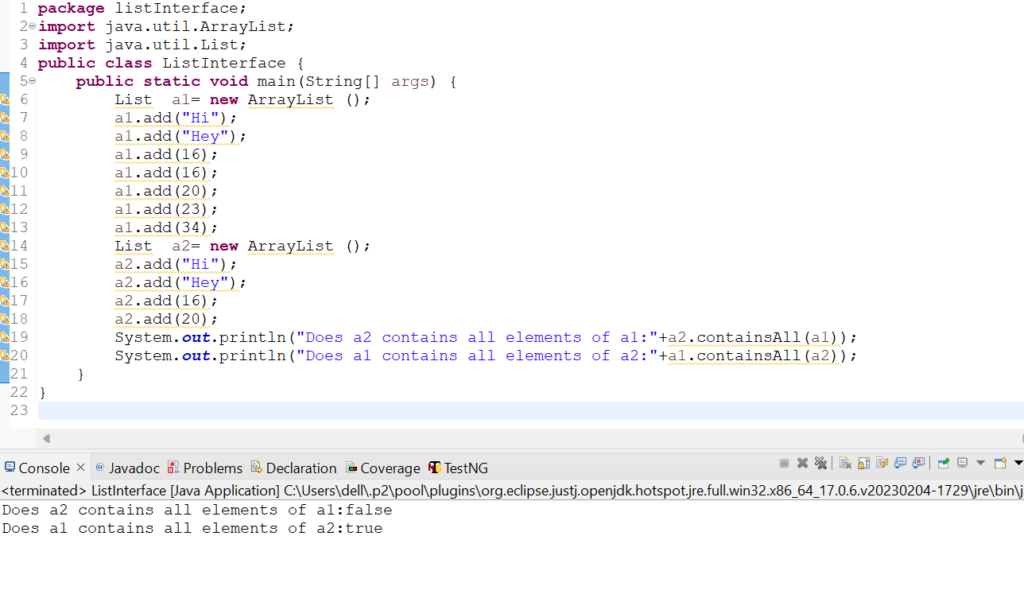Click console output 'Does a1 contains all elements of a2:true'
The height and width of the screenshot is (602, 1024).
coord(192,528)
